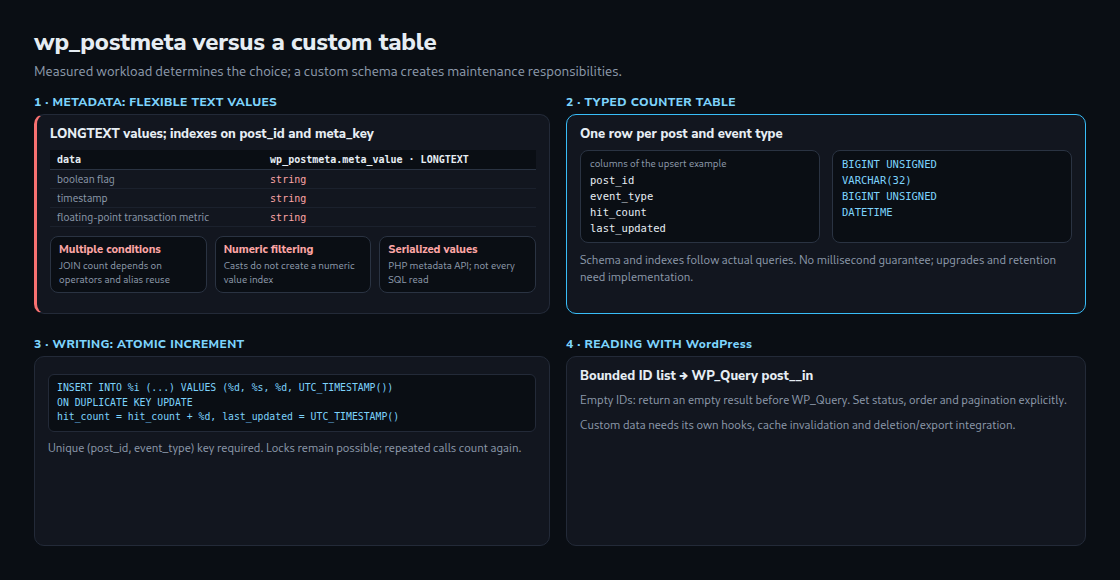Click the first BIGINT UNSIGNED type

coord(889,164)
